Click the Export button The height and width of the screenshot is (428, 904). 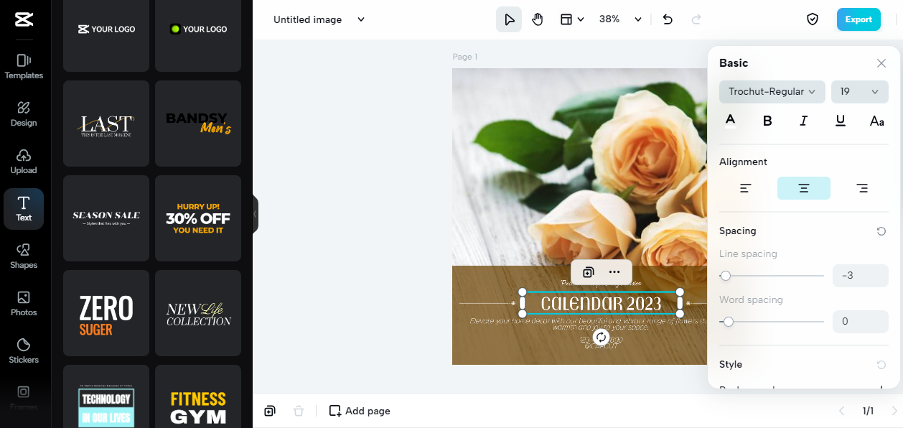858,19
